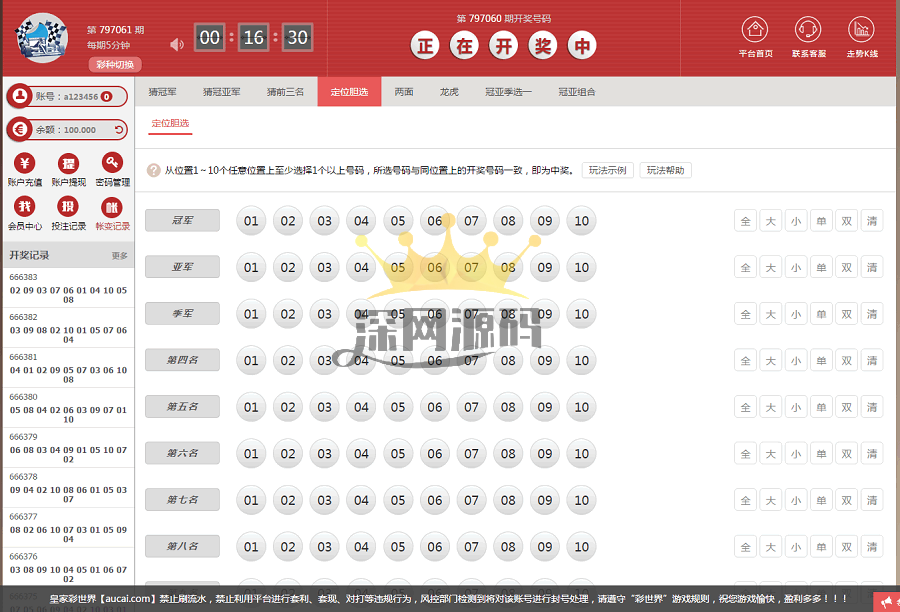This screenshot has height=612, width=900.
Task: Click the 联系客服 headset icon
Action: (808, 29)
